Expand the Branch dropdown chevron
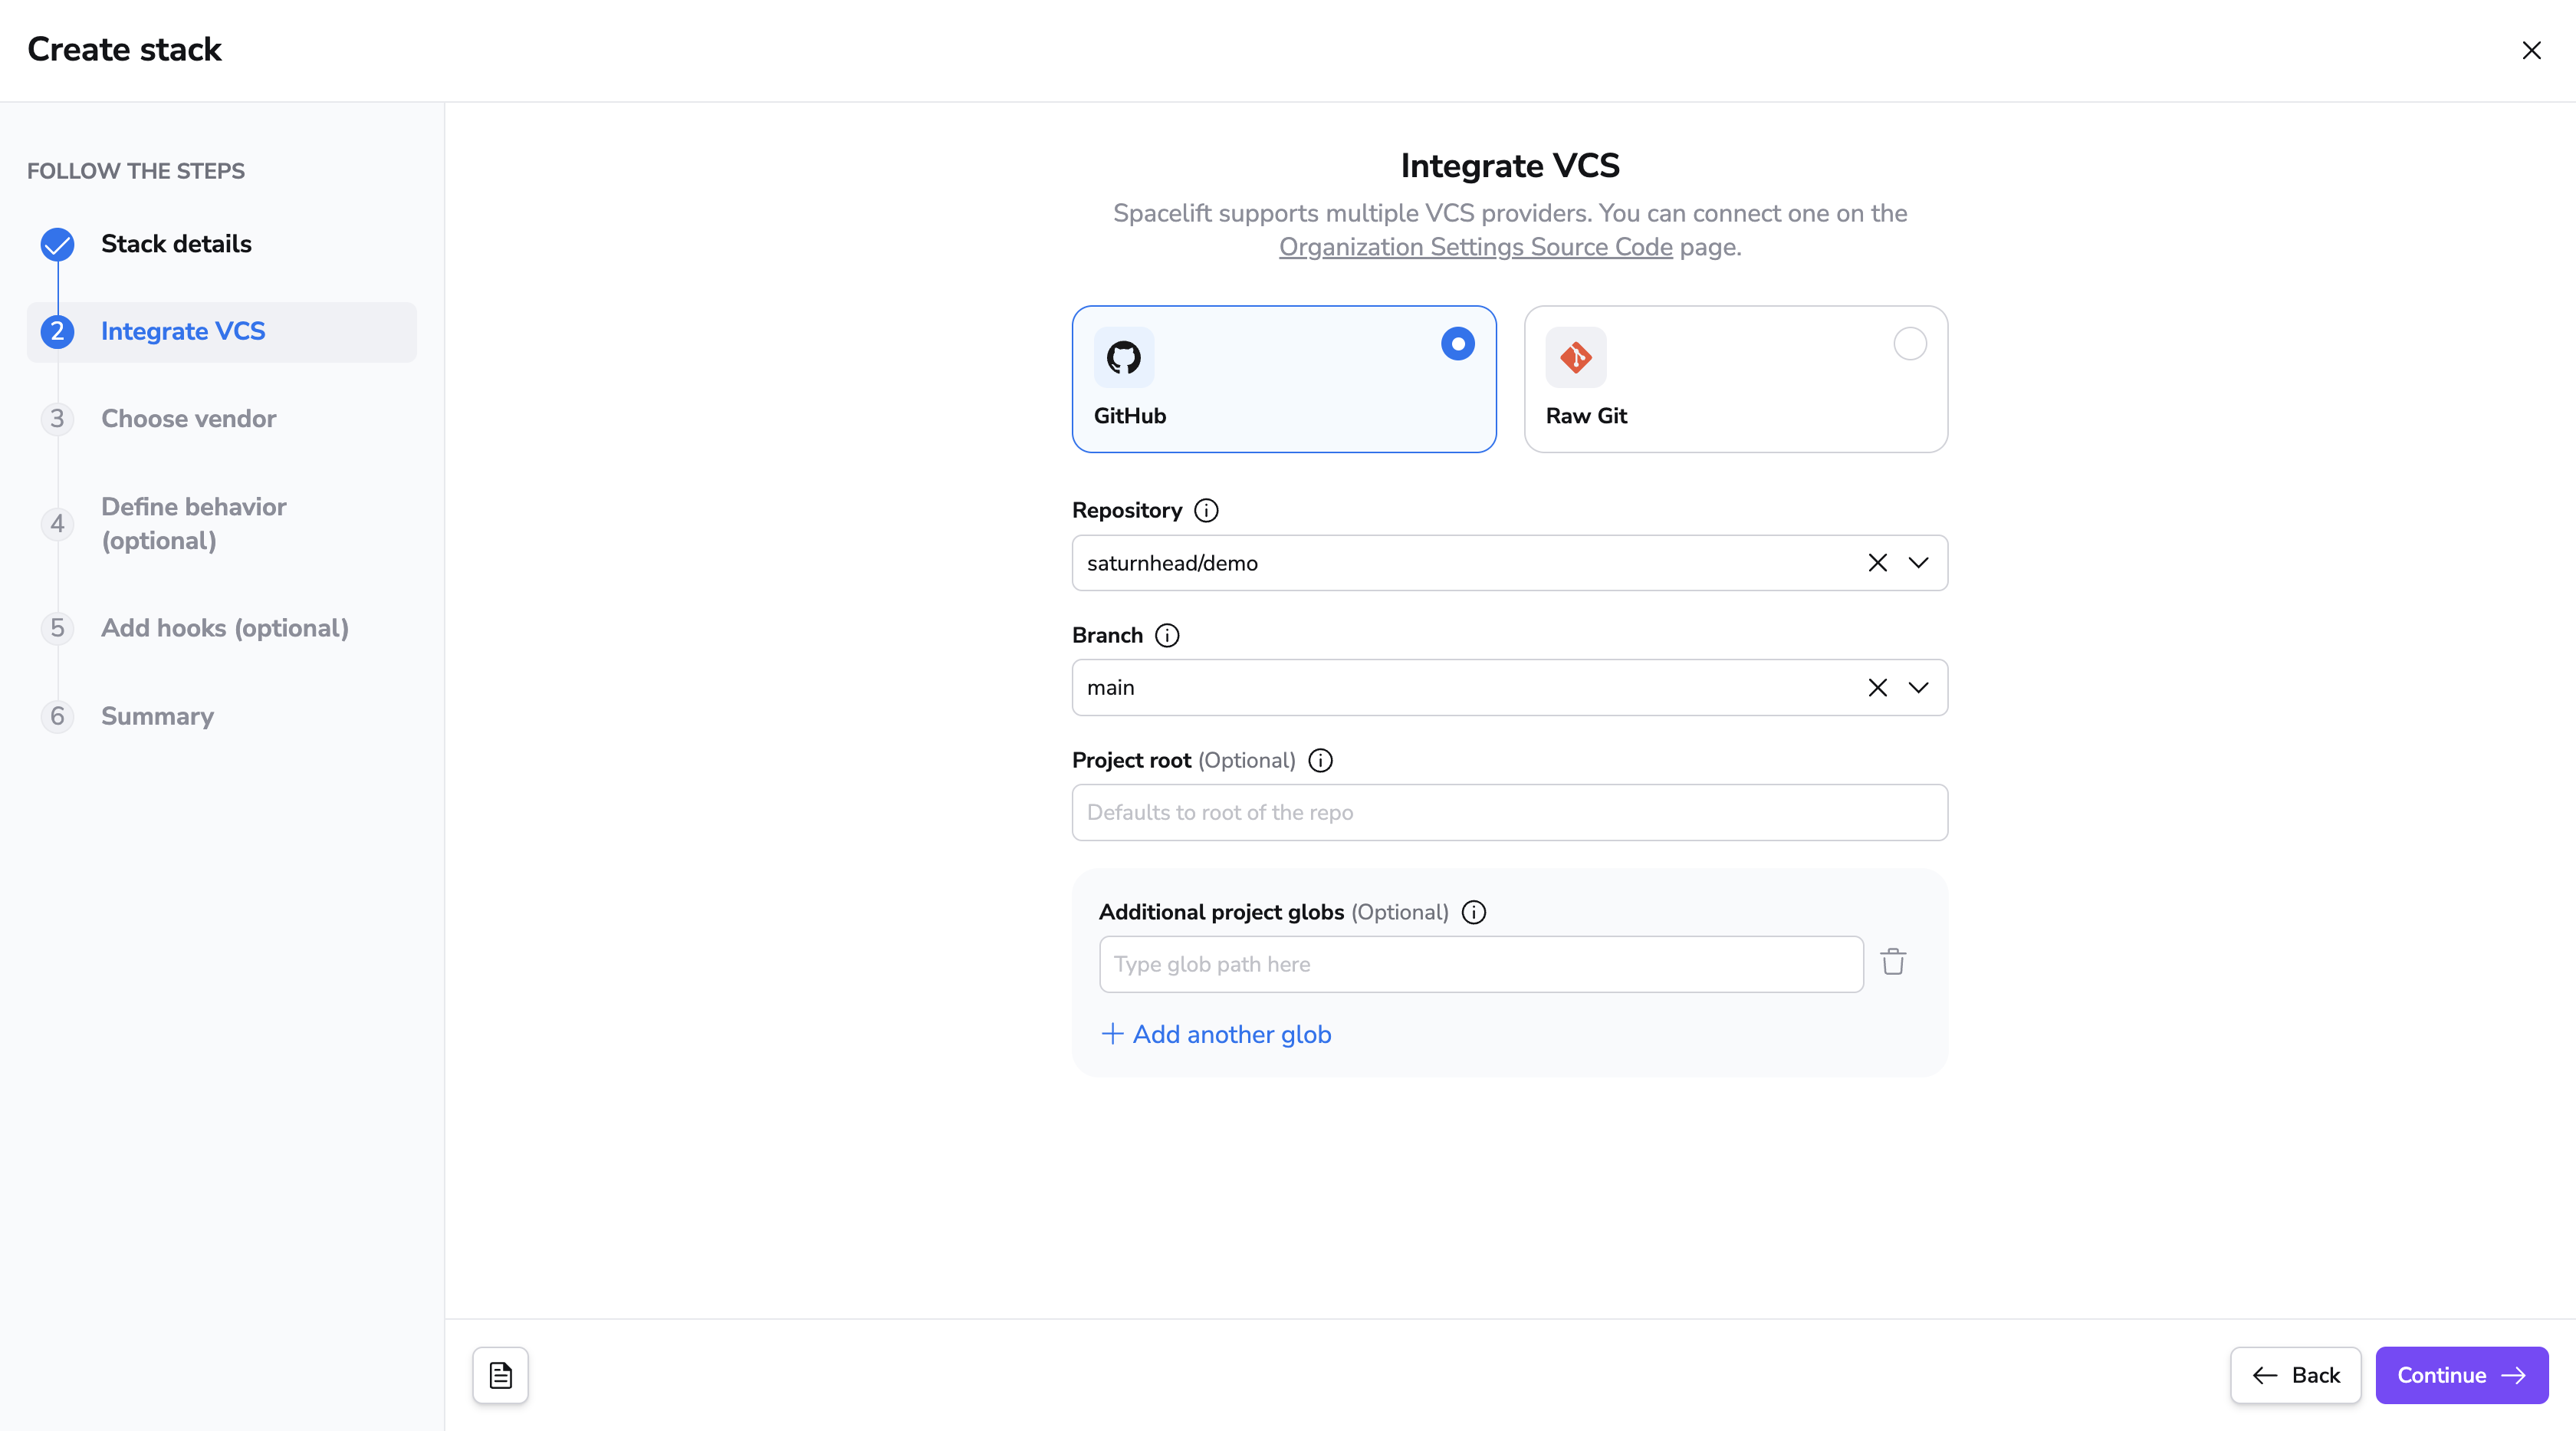 pos(1917,688)
